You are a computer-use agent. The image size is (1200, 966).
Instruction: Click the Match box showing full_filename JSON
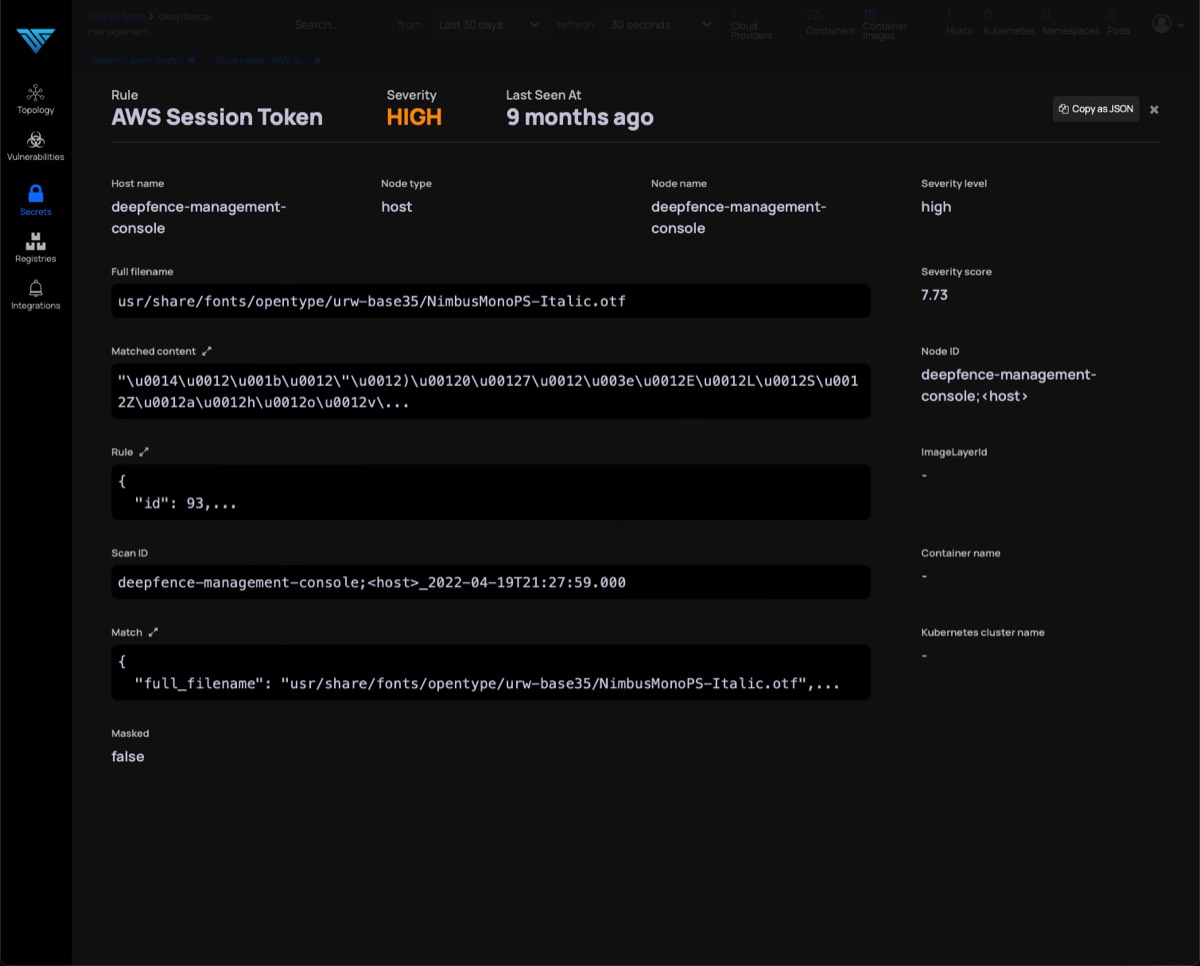[x=490, y=672]
